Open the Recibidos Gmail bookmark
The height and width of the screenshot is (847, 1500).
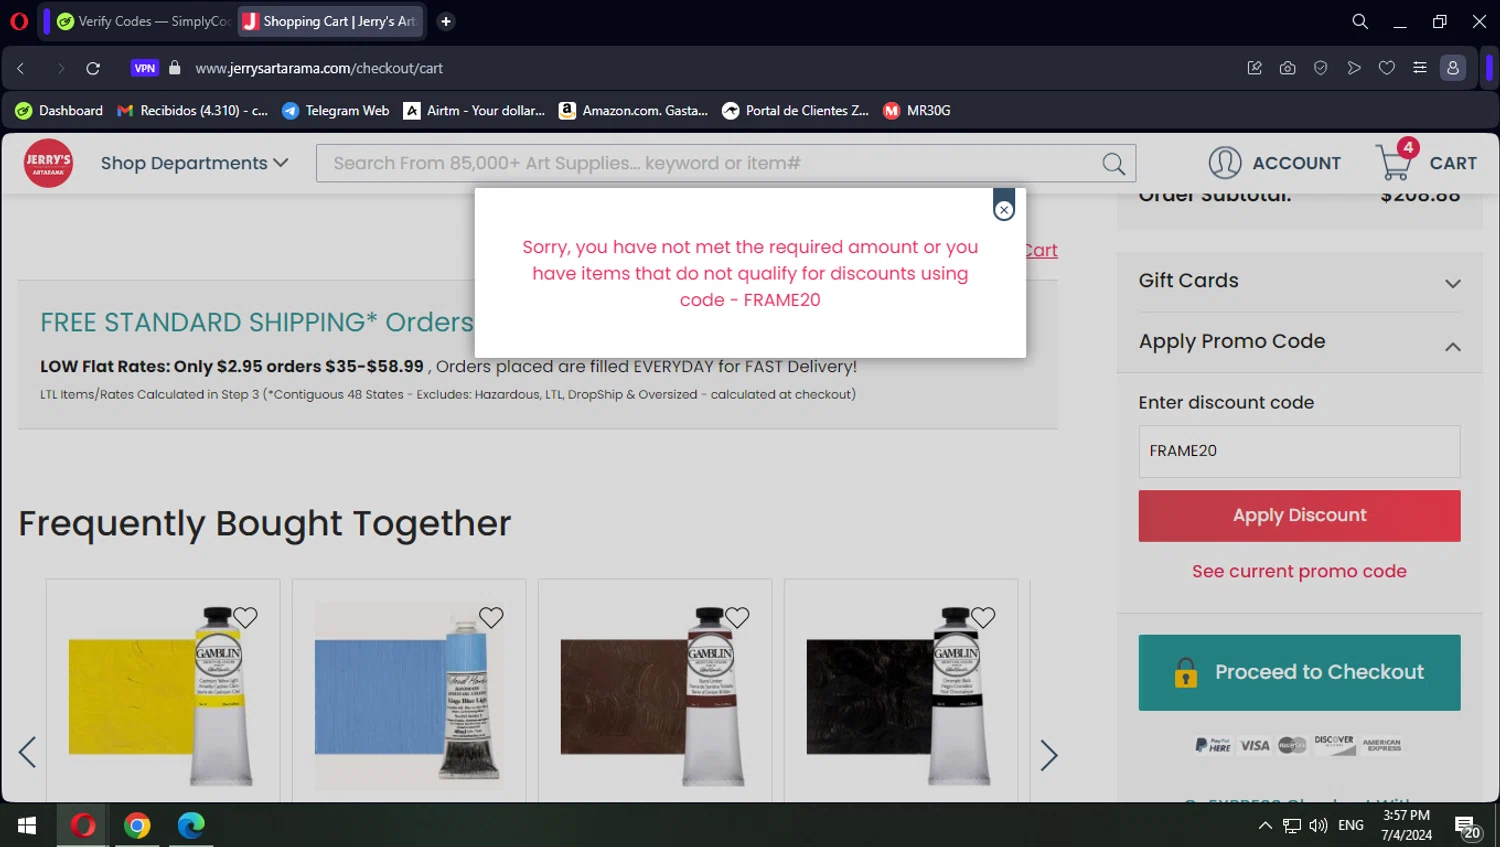click(193, 111)
